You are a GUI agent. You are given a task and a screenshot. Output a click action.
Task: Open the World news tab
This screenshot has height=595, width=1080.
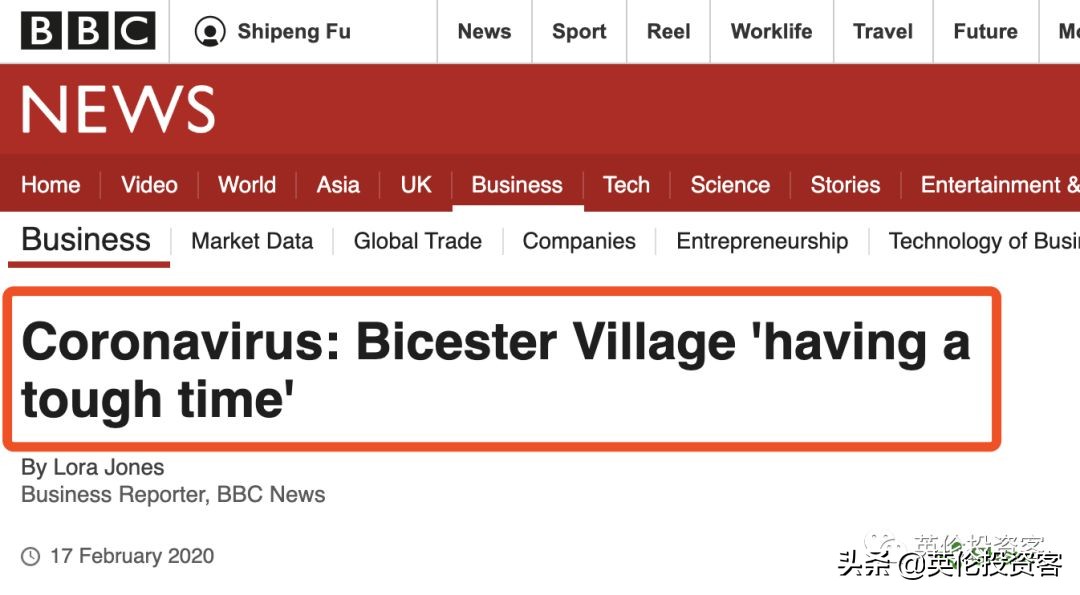point(246,185)
